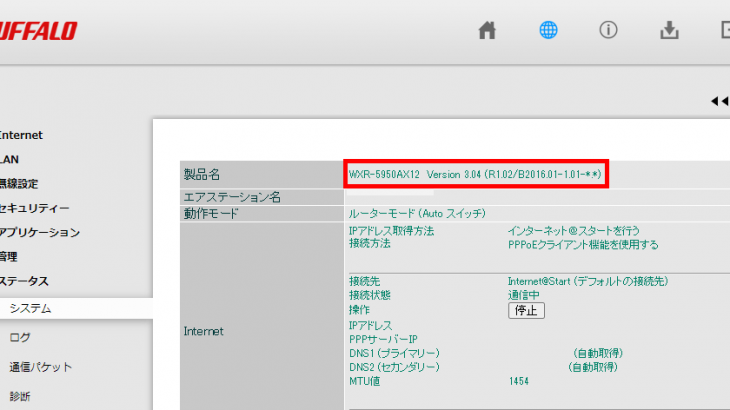
Task: Click the WXR-5950AX12 version text
Action: tap(474, 175)
